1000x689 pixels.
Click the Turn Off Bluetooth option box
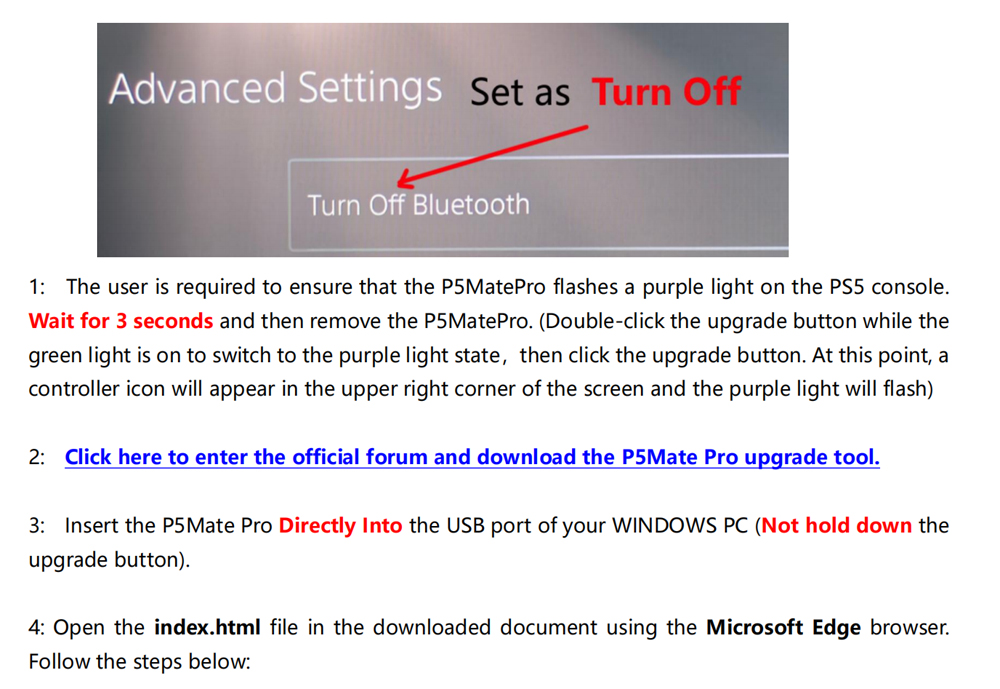click(x=538, y=204)
